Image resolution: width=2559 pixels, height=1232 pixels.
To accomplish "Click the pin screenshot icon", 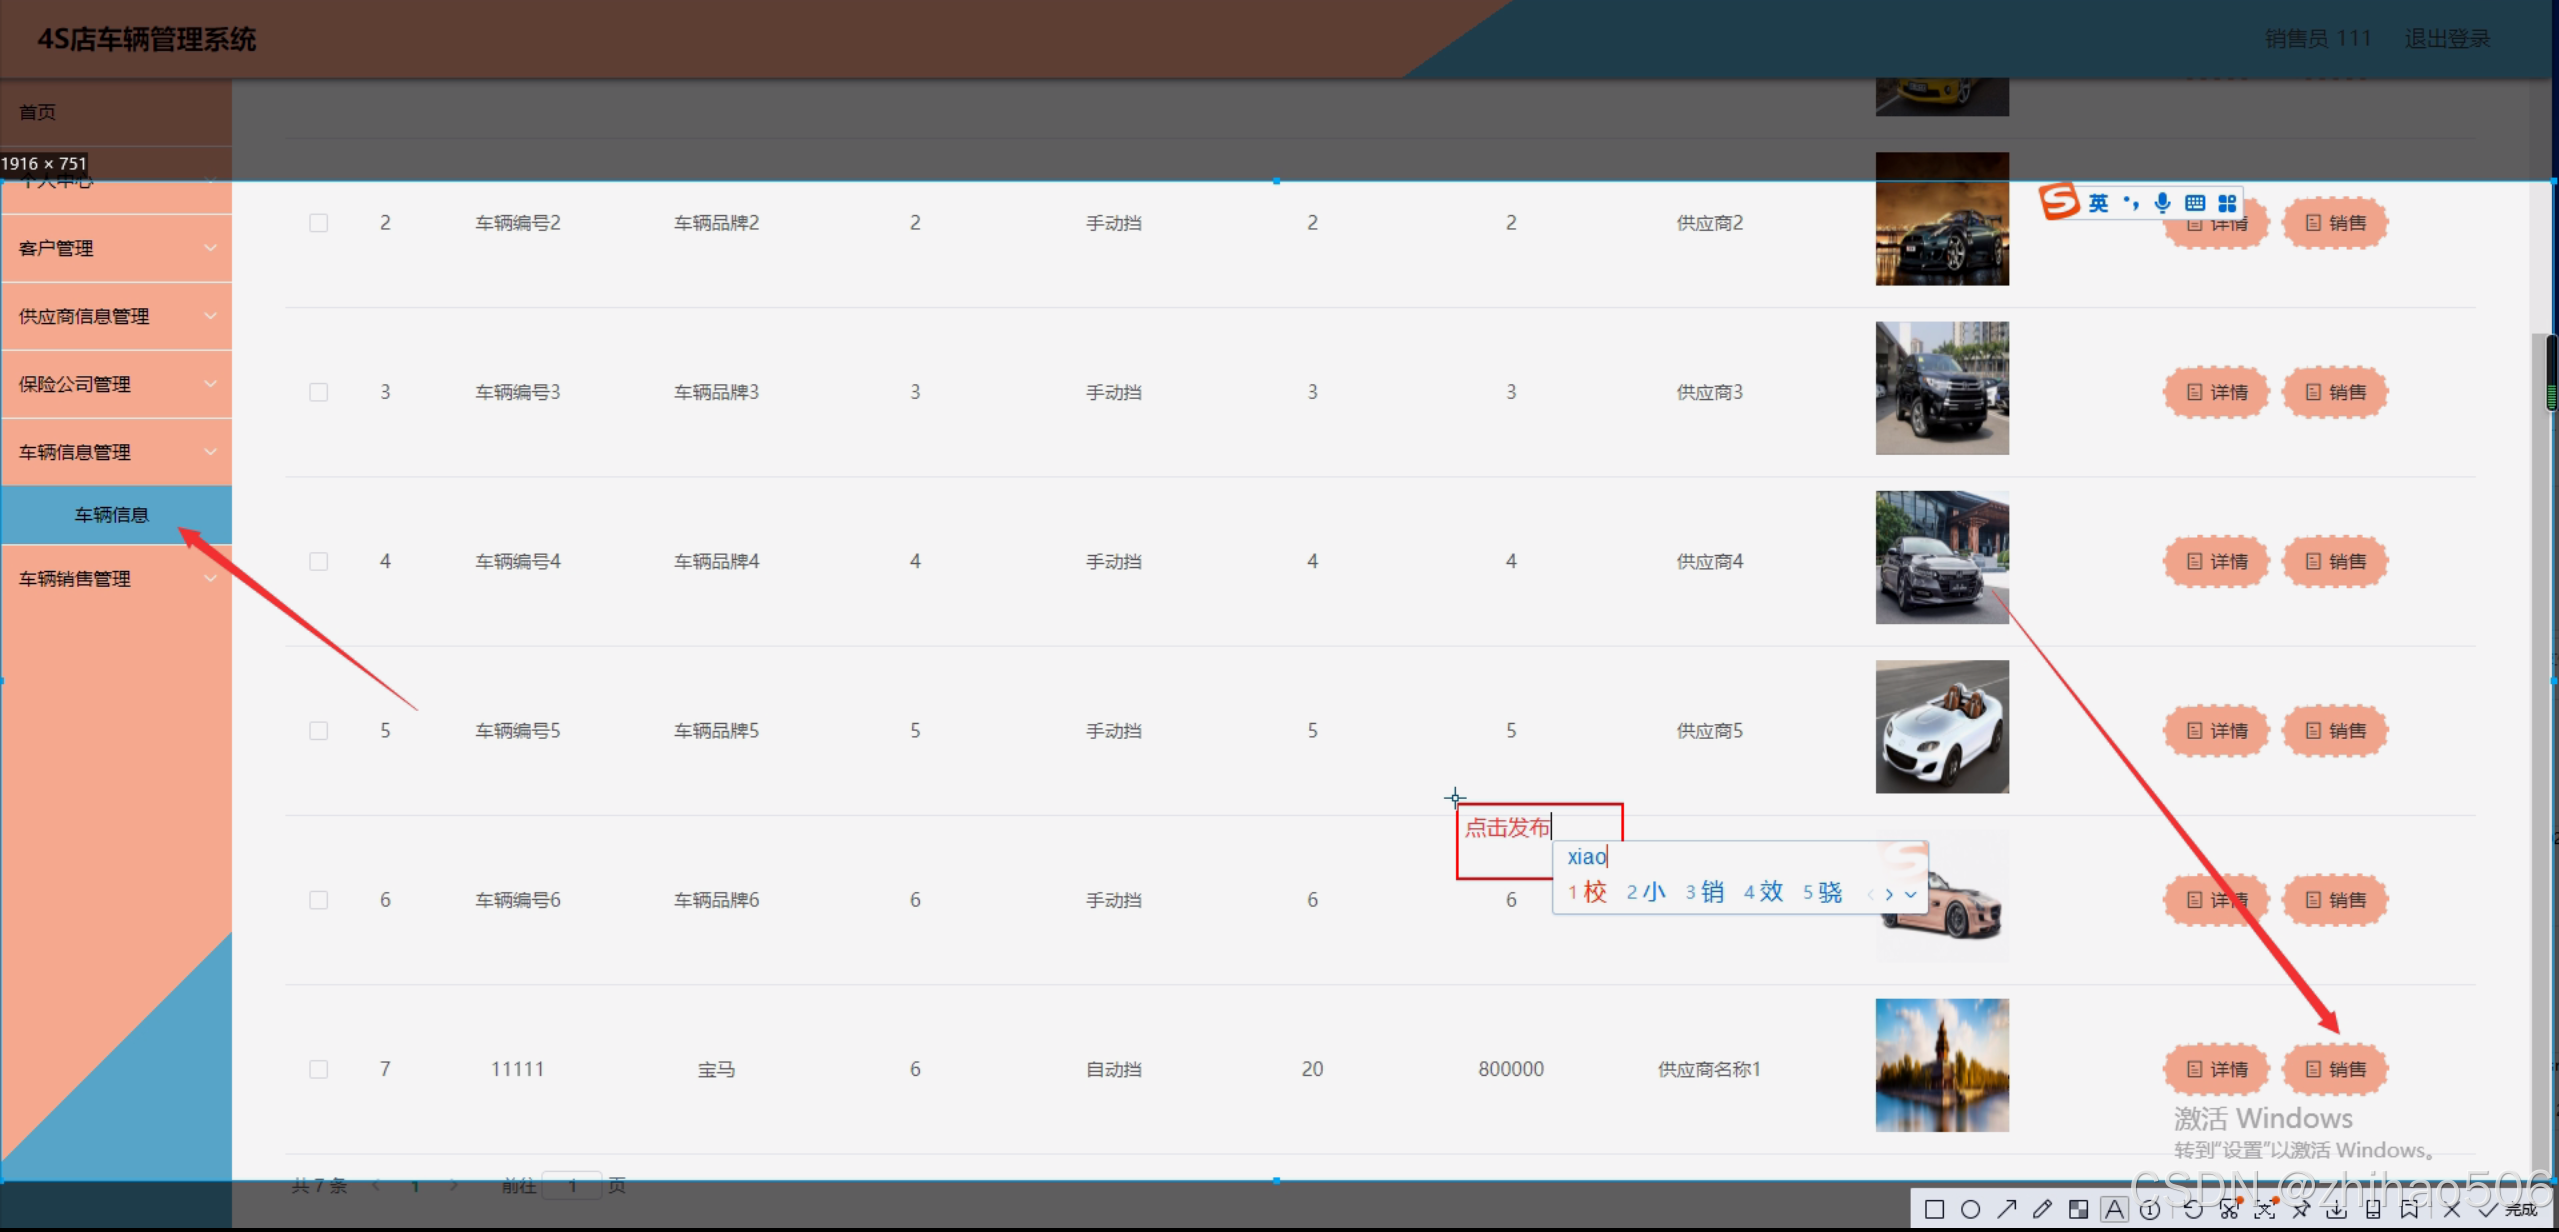I will tap(2300, 1210).
